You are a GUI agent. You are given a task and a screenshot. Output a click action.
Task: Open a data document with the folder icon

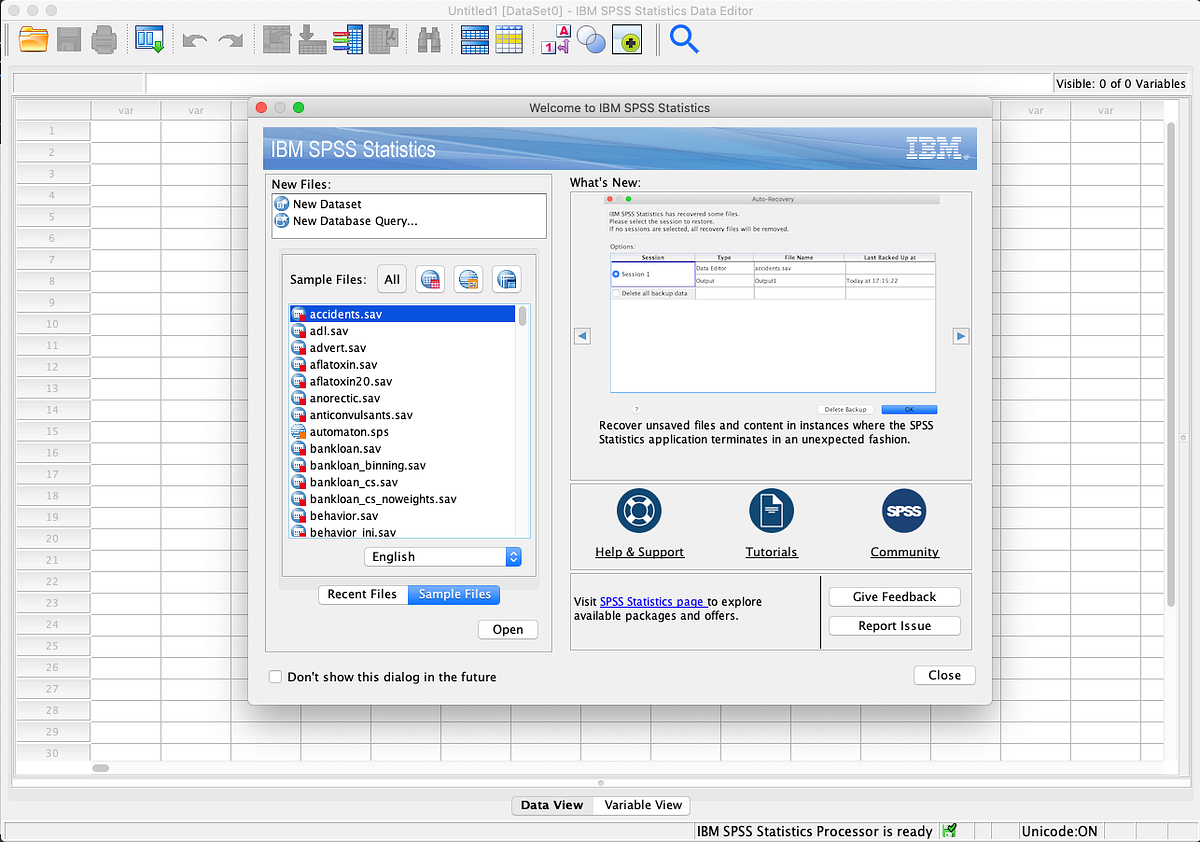(33, 39)
